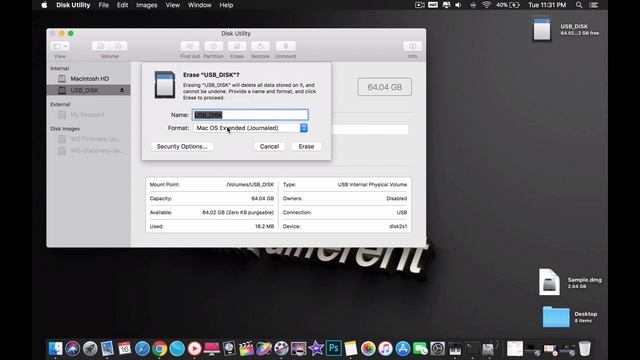
Task: Open the Format dropdown menu
Action: pyautogui.click(x=250, y=128)
